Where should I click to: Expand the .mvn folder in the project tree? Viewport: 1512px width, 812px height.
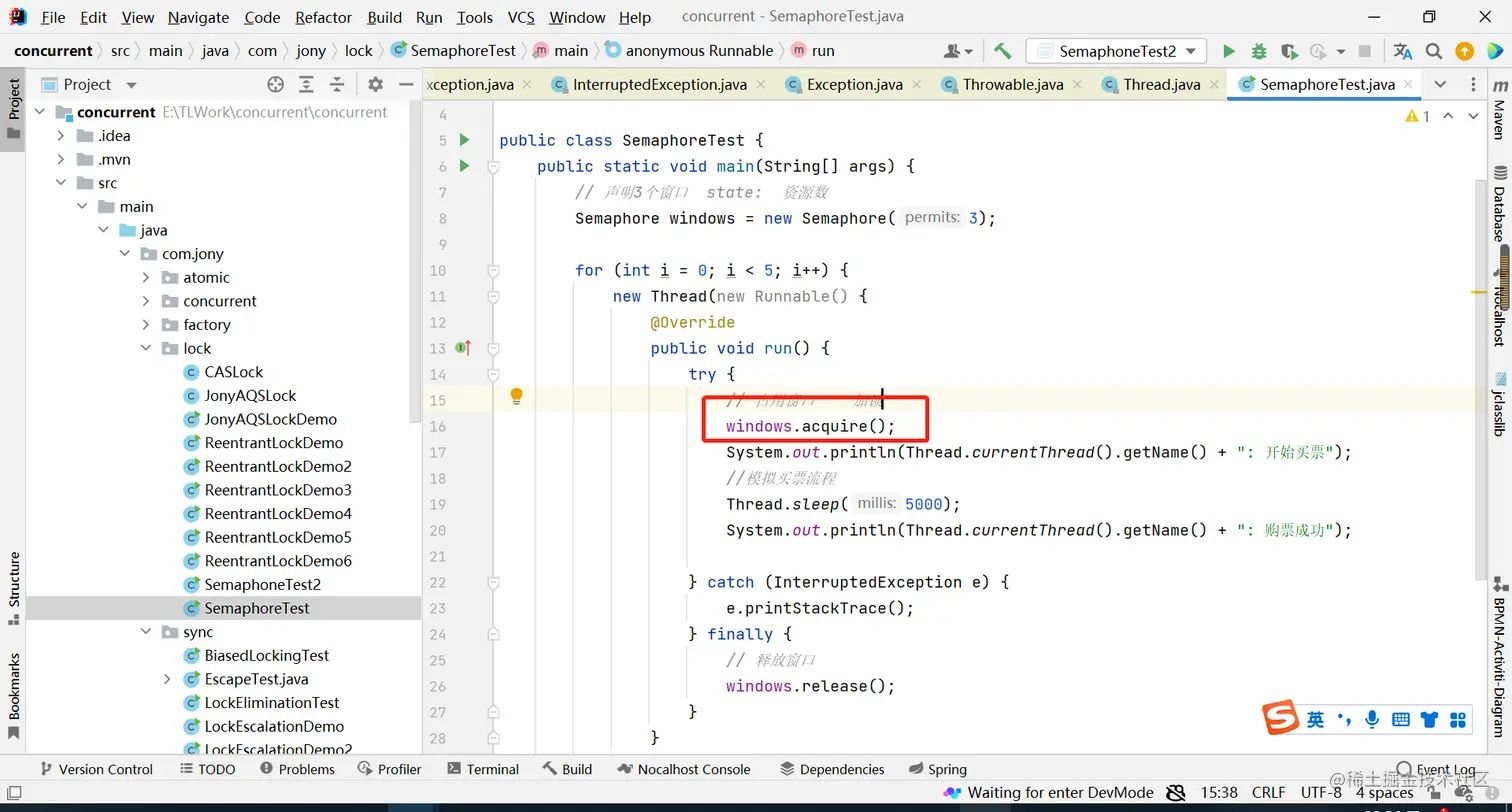point(61,159)
